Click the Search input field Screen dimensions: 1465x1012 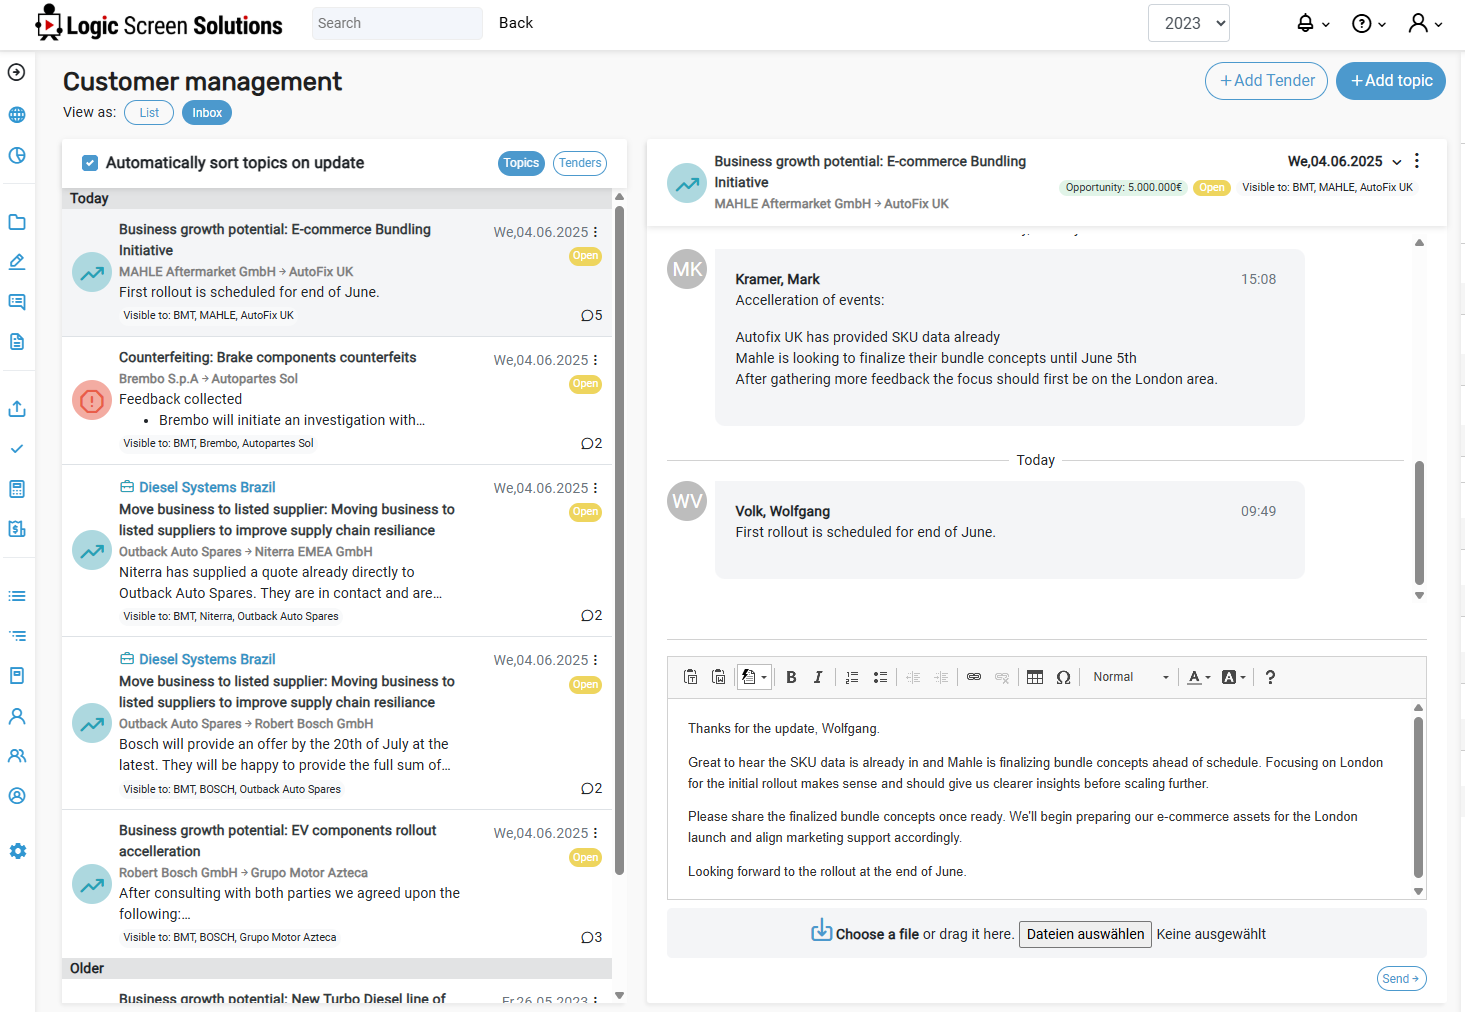point(397,23)
